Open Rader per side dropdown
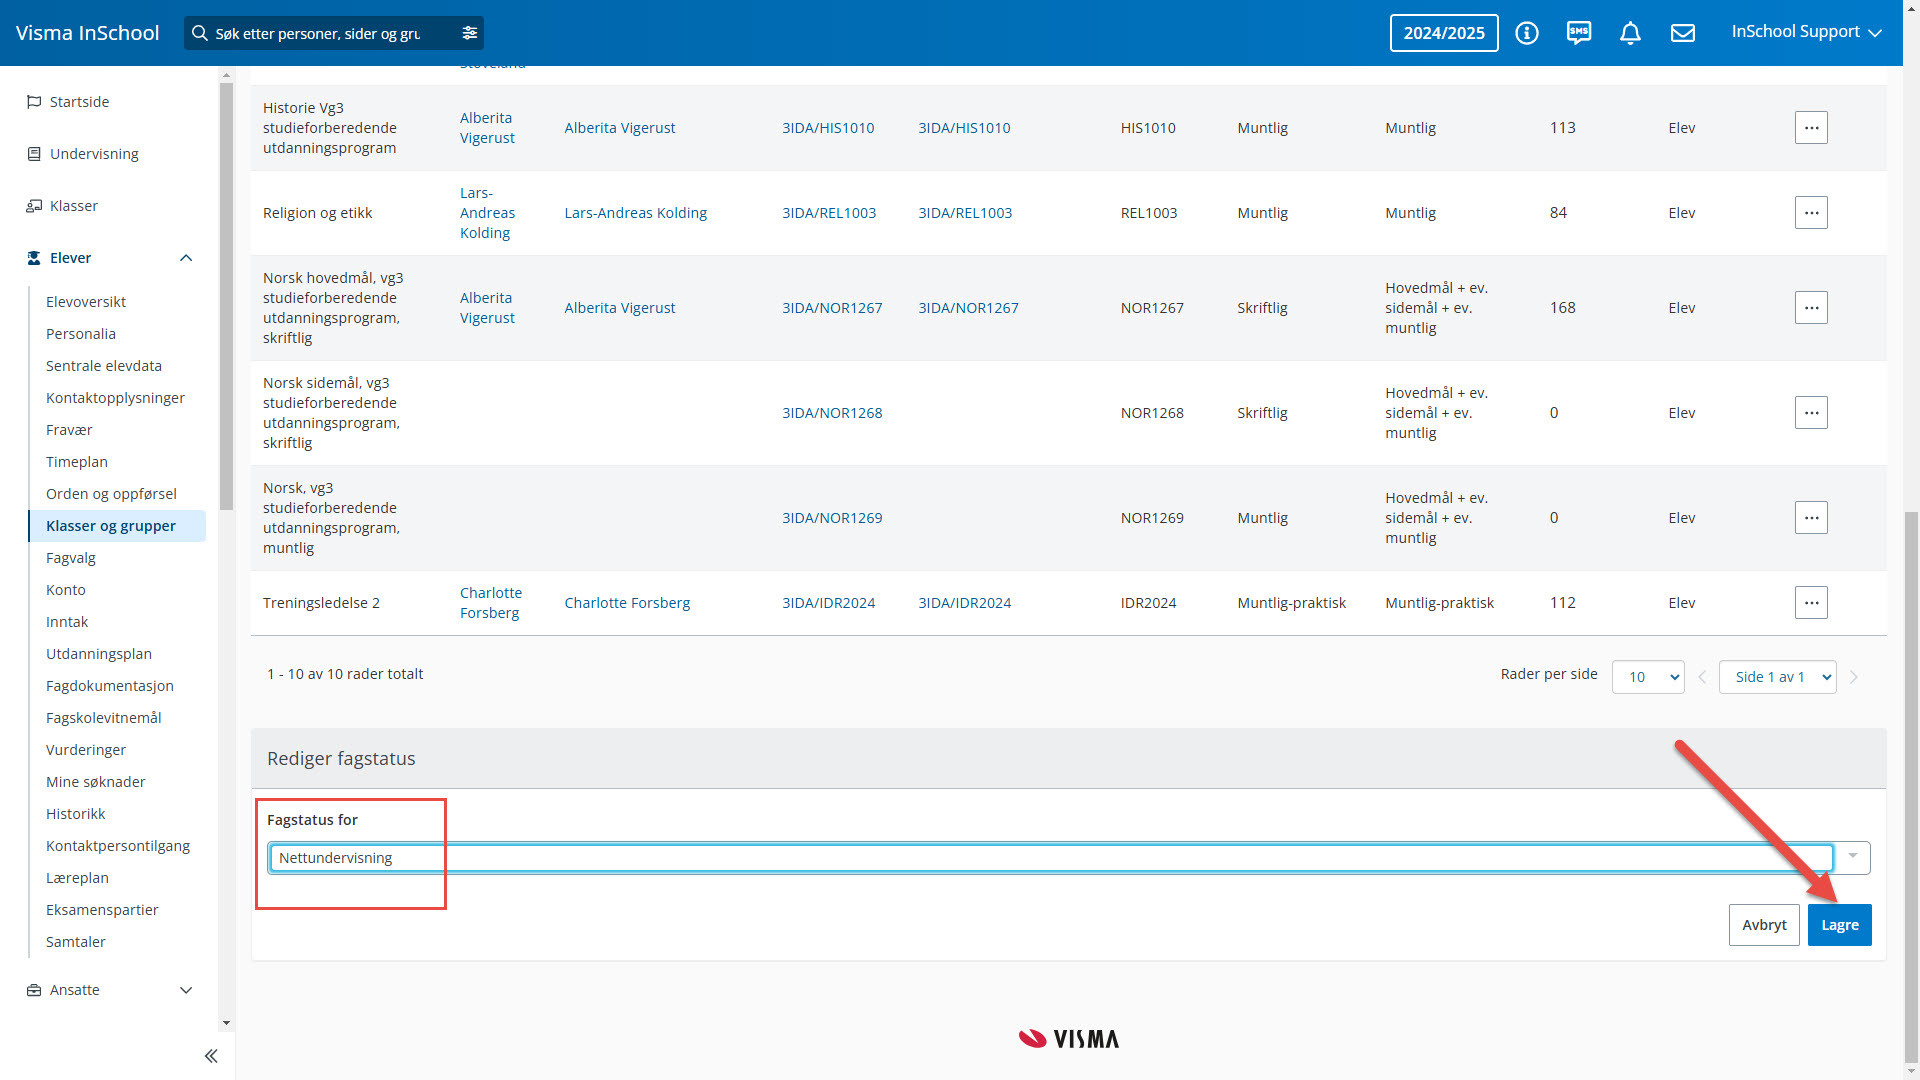 pos(1647,677)
